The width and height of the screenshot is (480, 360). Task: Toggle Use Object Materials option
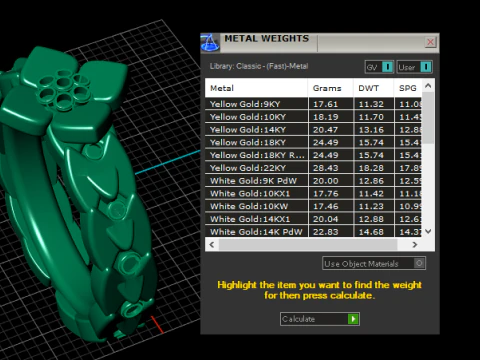374,263
